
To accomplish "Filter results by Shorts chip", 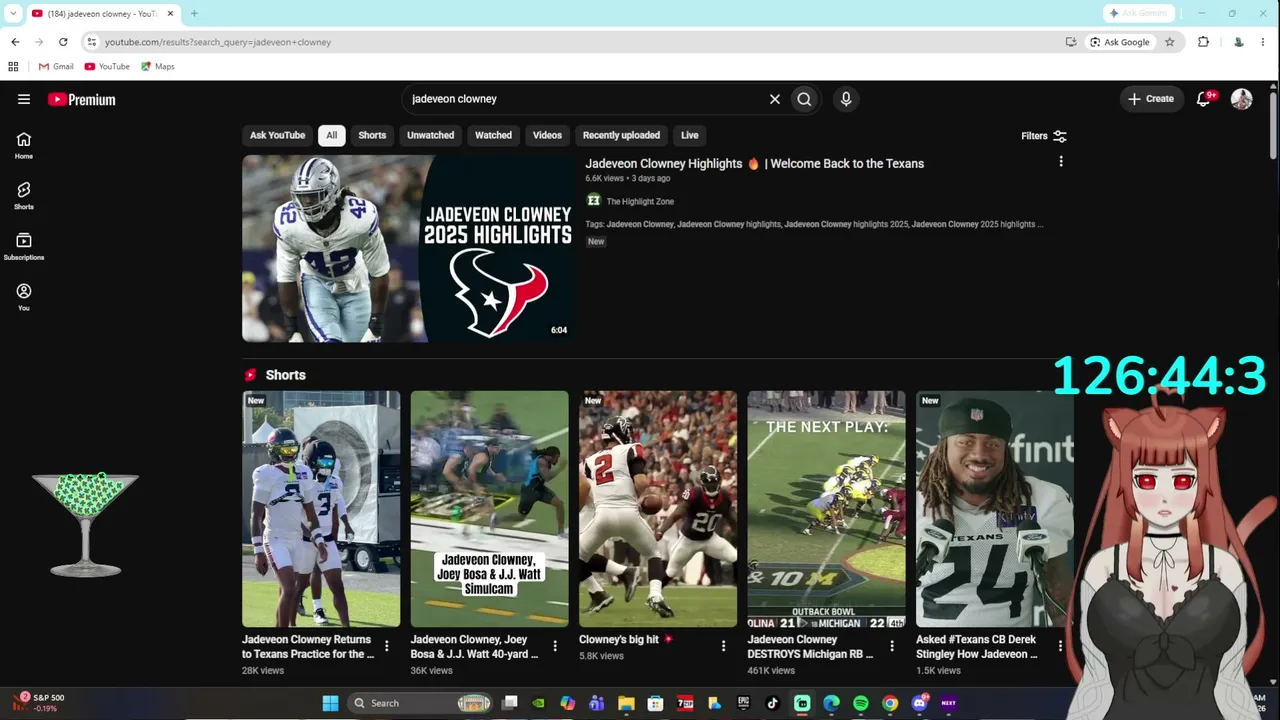I will point(372,135).
